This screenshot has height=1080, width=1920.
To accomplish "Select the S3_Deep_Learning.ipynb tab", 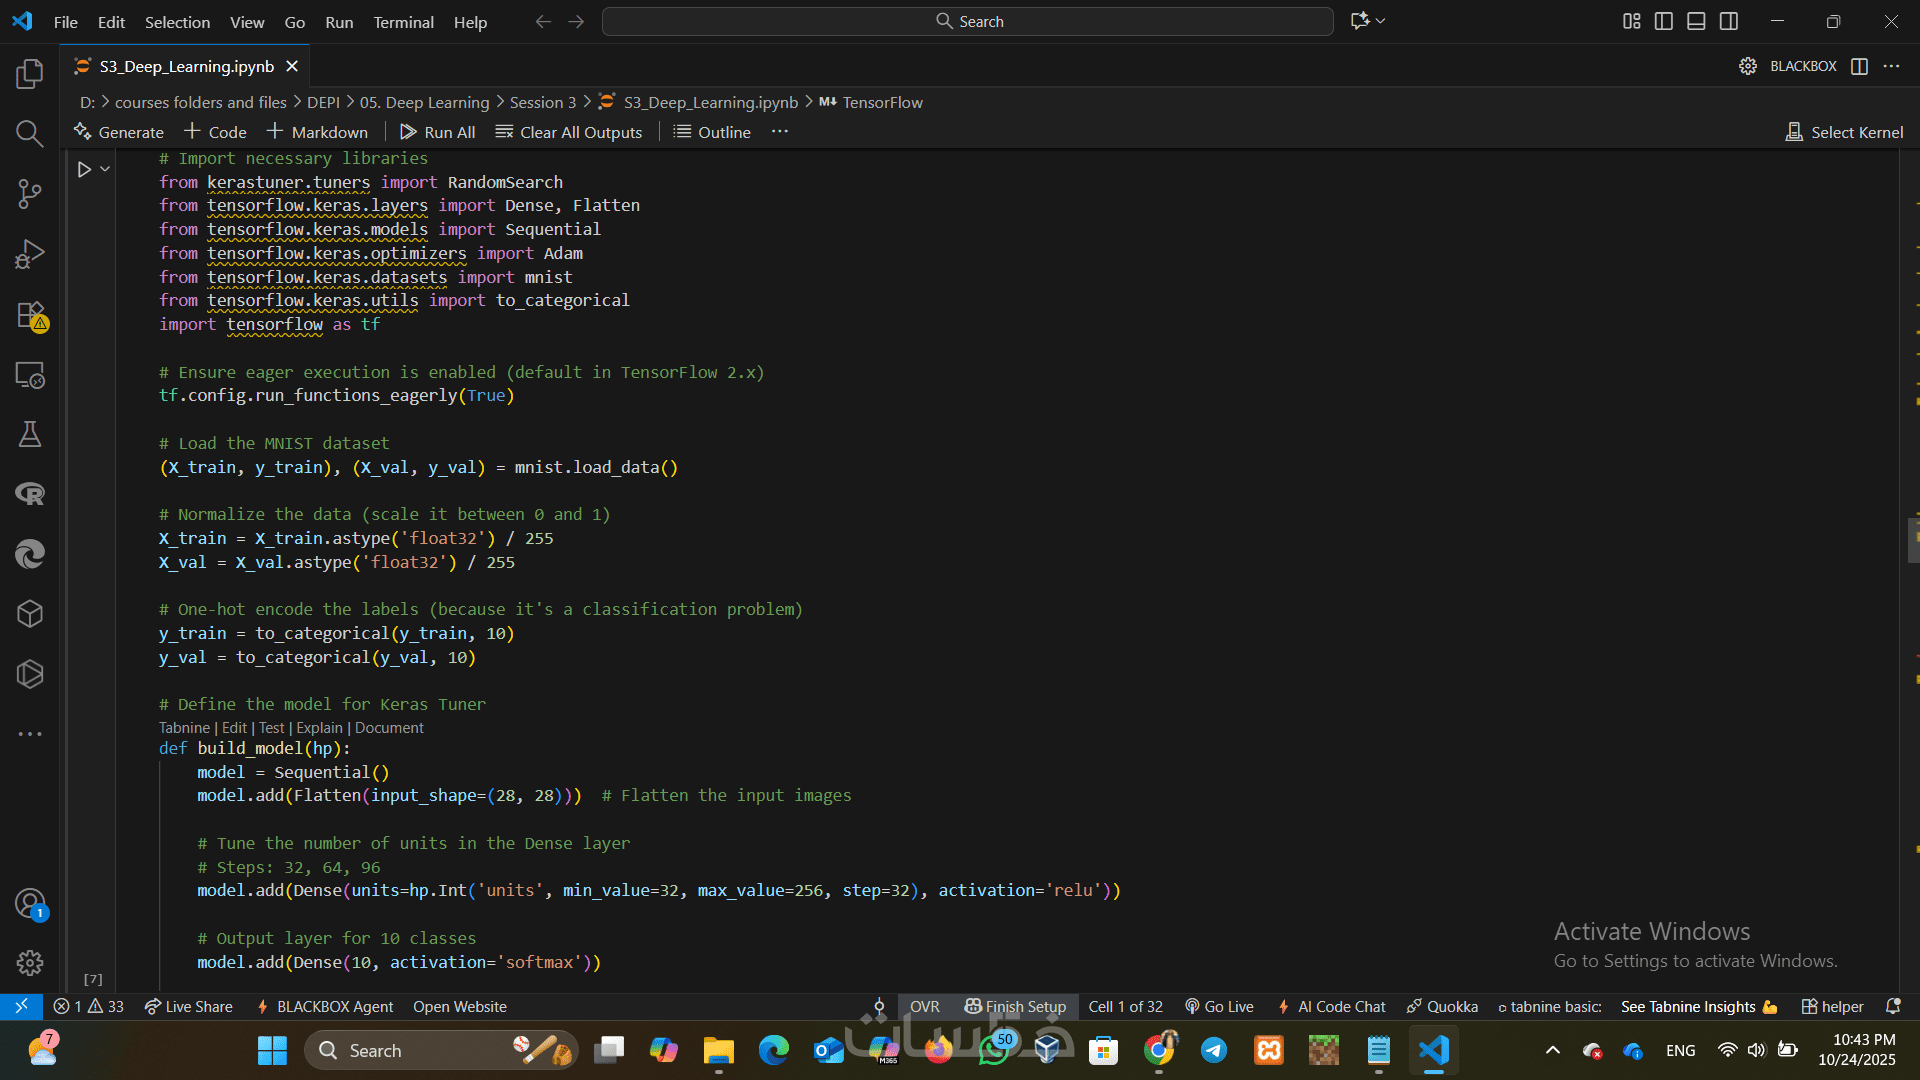I will [x=186, y=66].
